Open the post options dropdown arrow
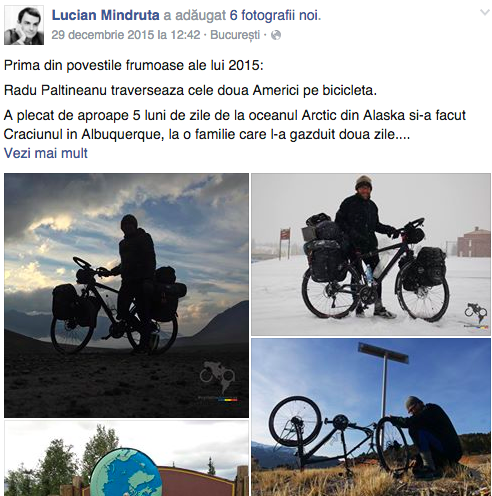 484,13
